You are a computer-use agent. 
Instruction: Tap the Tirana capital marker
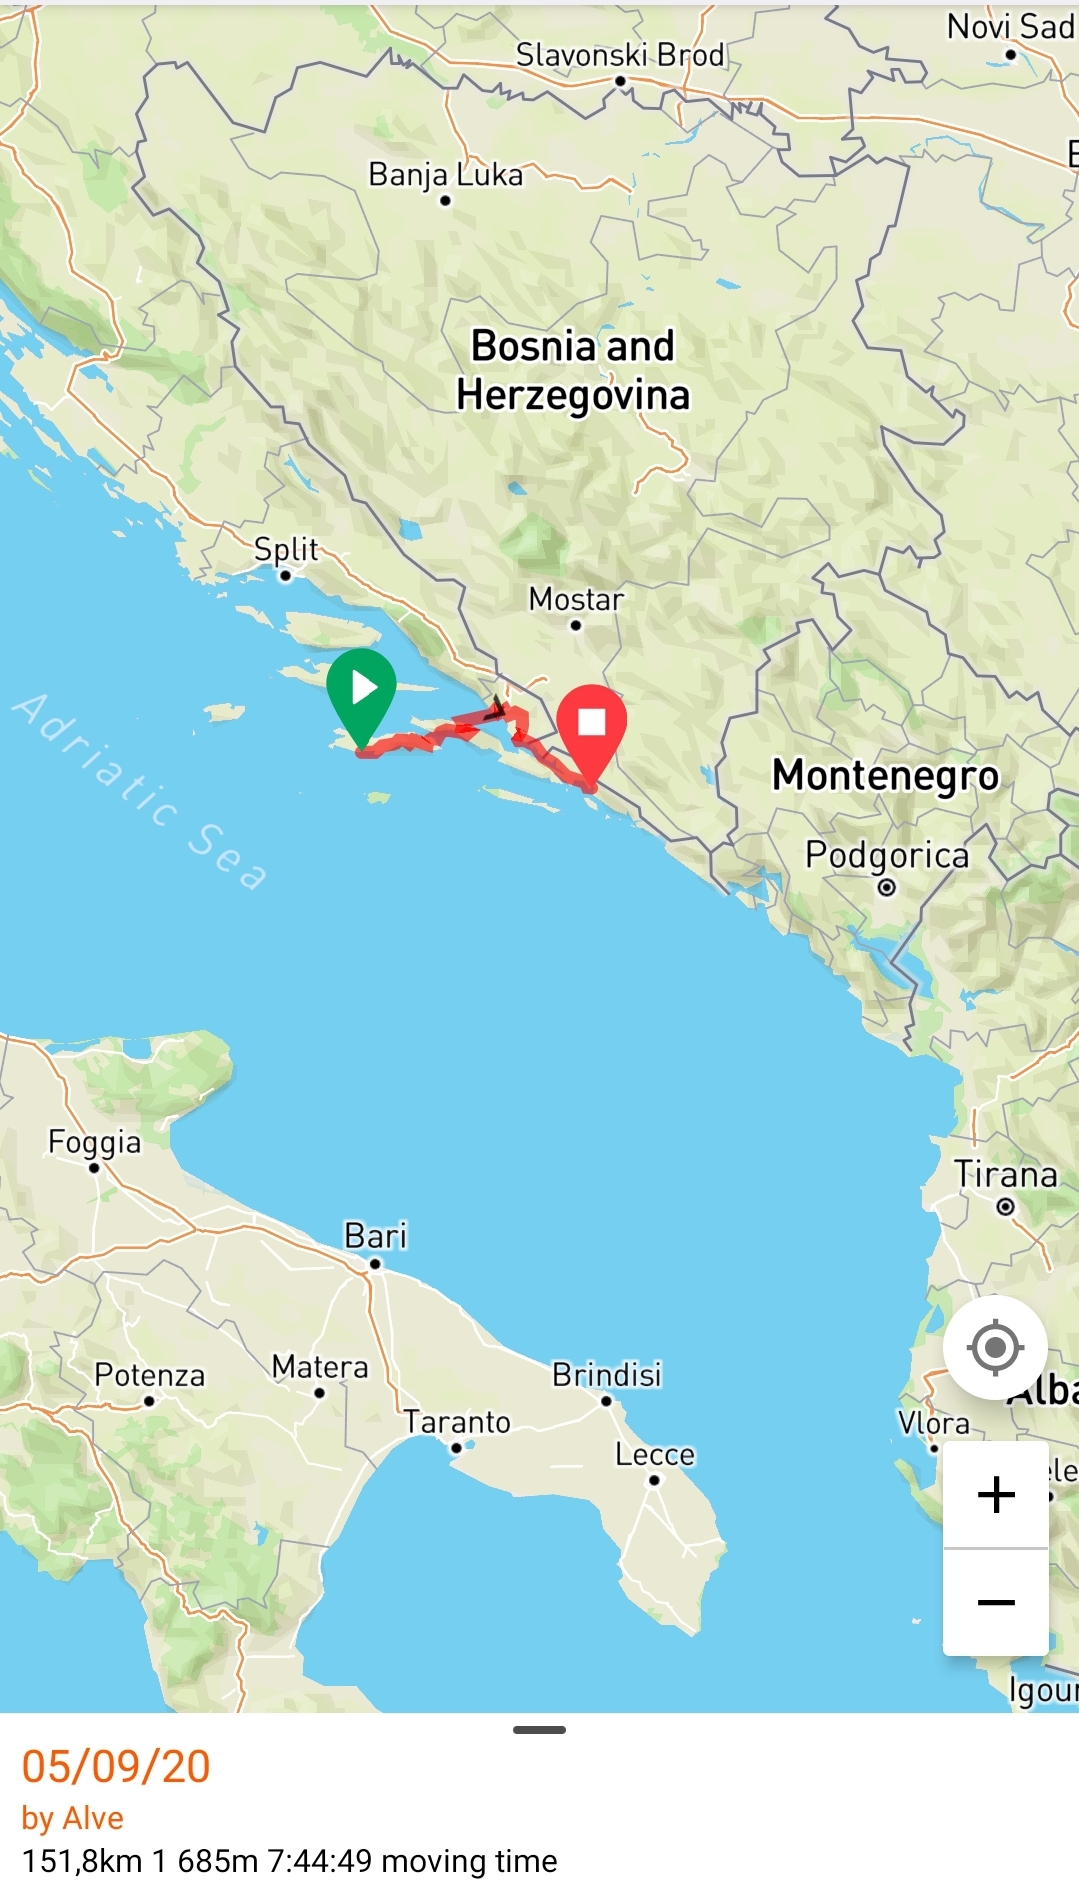click(x=1005, y=1207)
